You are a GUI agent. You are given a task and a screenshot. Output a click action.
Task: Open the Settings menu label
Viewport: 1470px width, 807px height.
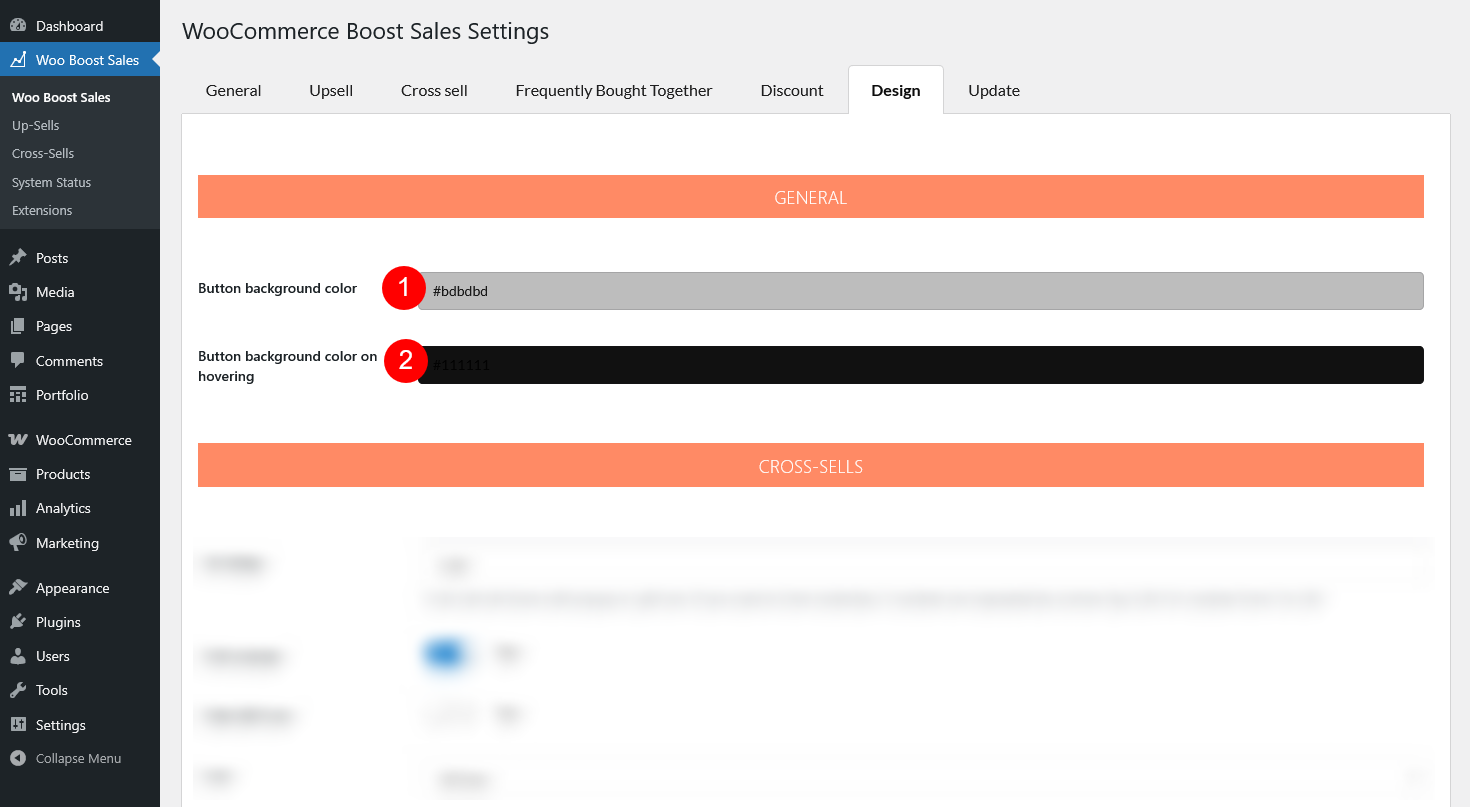61,725
